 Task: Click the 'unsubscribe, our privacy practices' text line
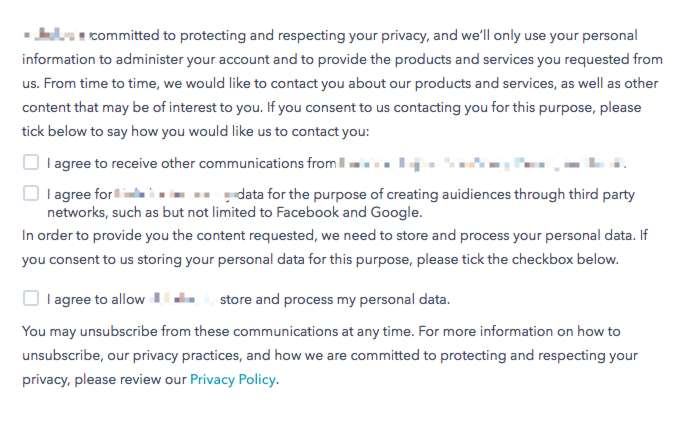(x=330, y=356)
